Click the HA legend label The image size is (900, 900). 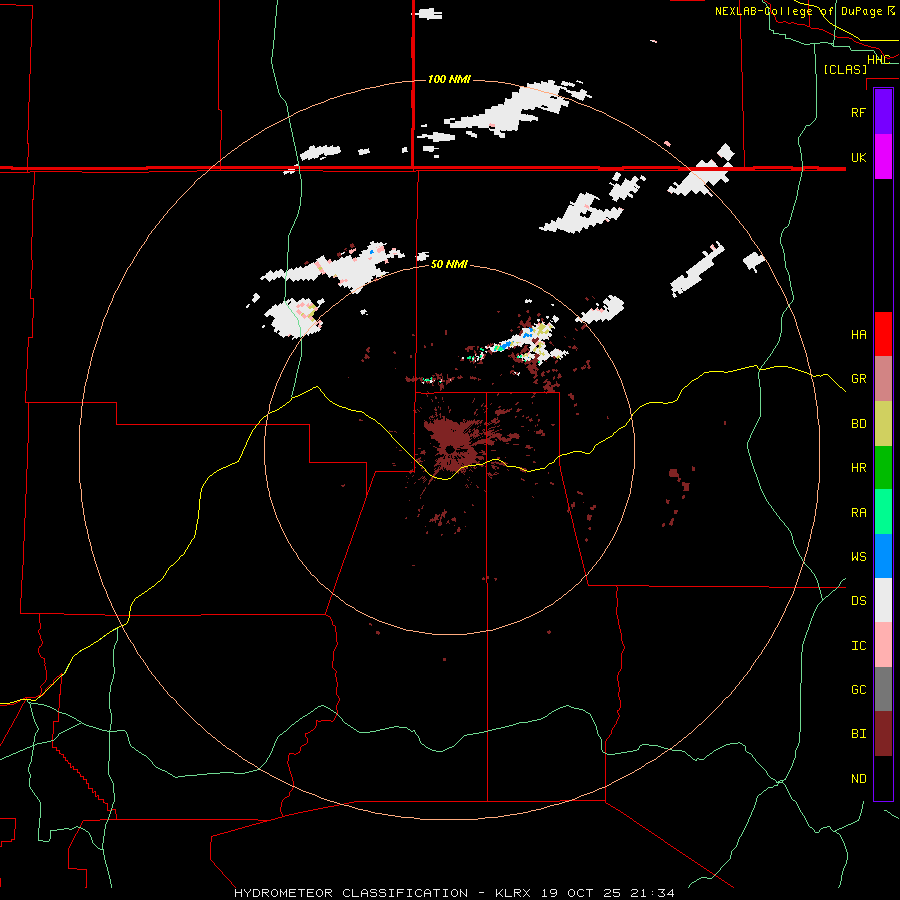(x=859, y=334)
